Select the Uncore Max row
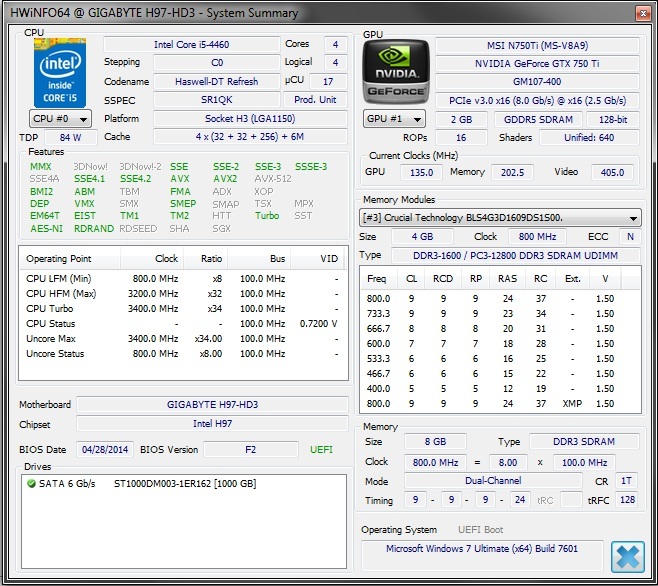Screen dimensions: 658x586 (183, 339)
